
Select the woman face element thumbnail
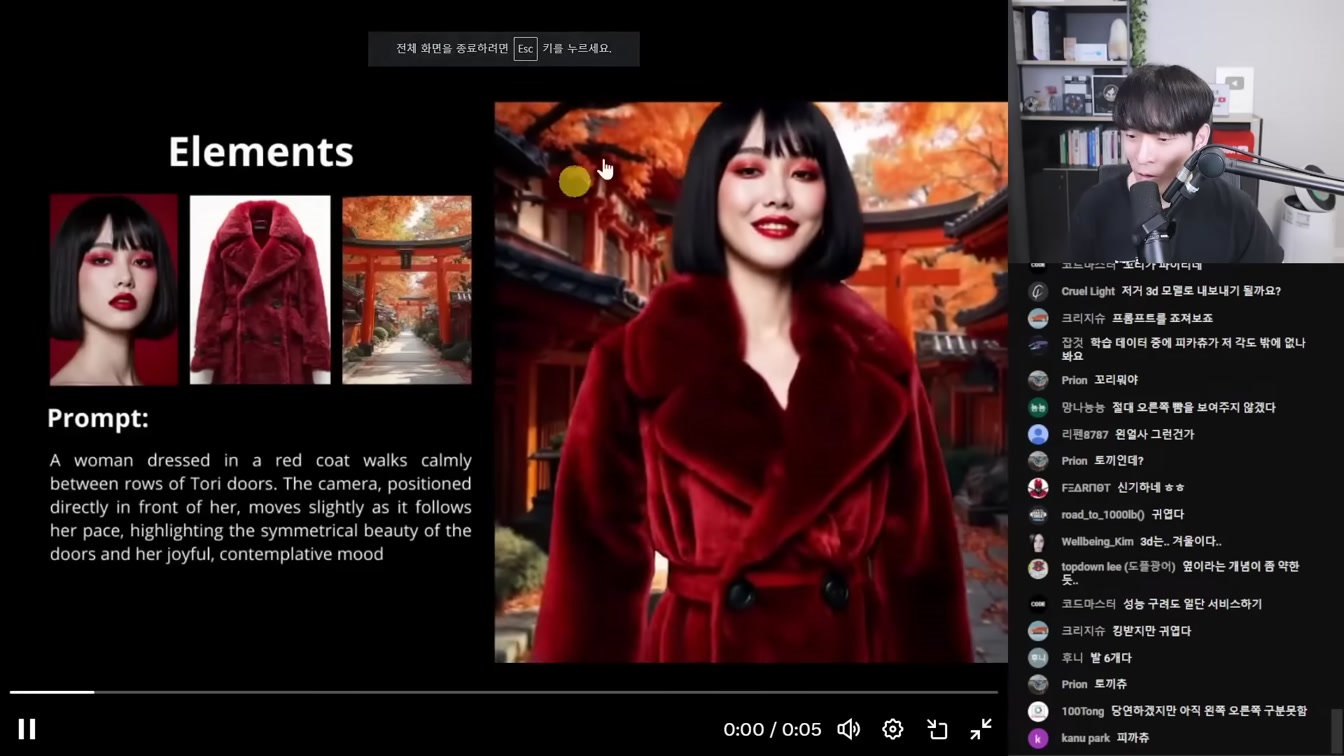point(114,290)
